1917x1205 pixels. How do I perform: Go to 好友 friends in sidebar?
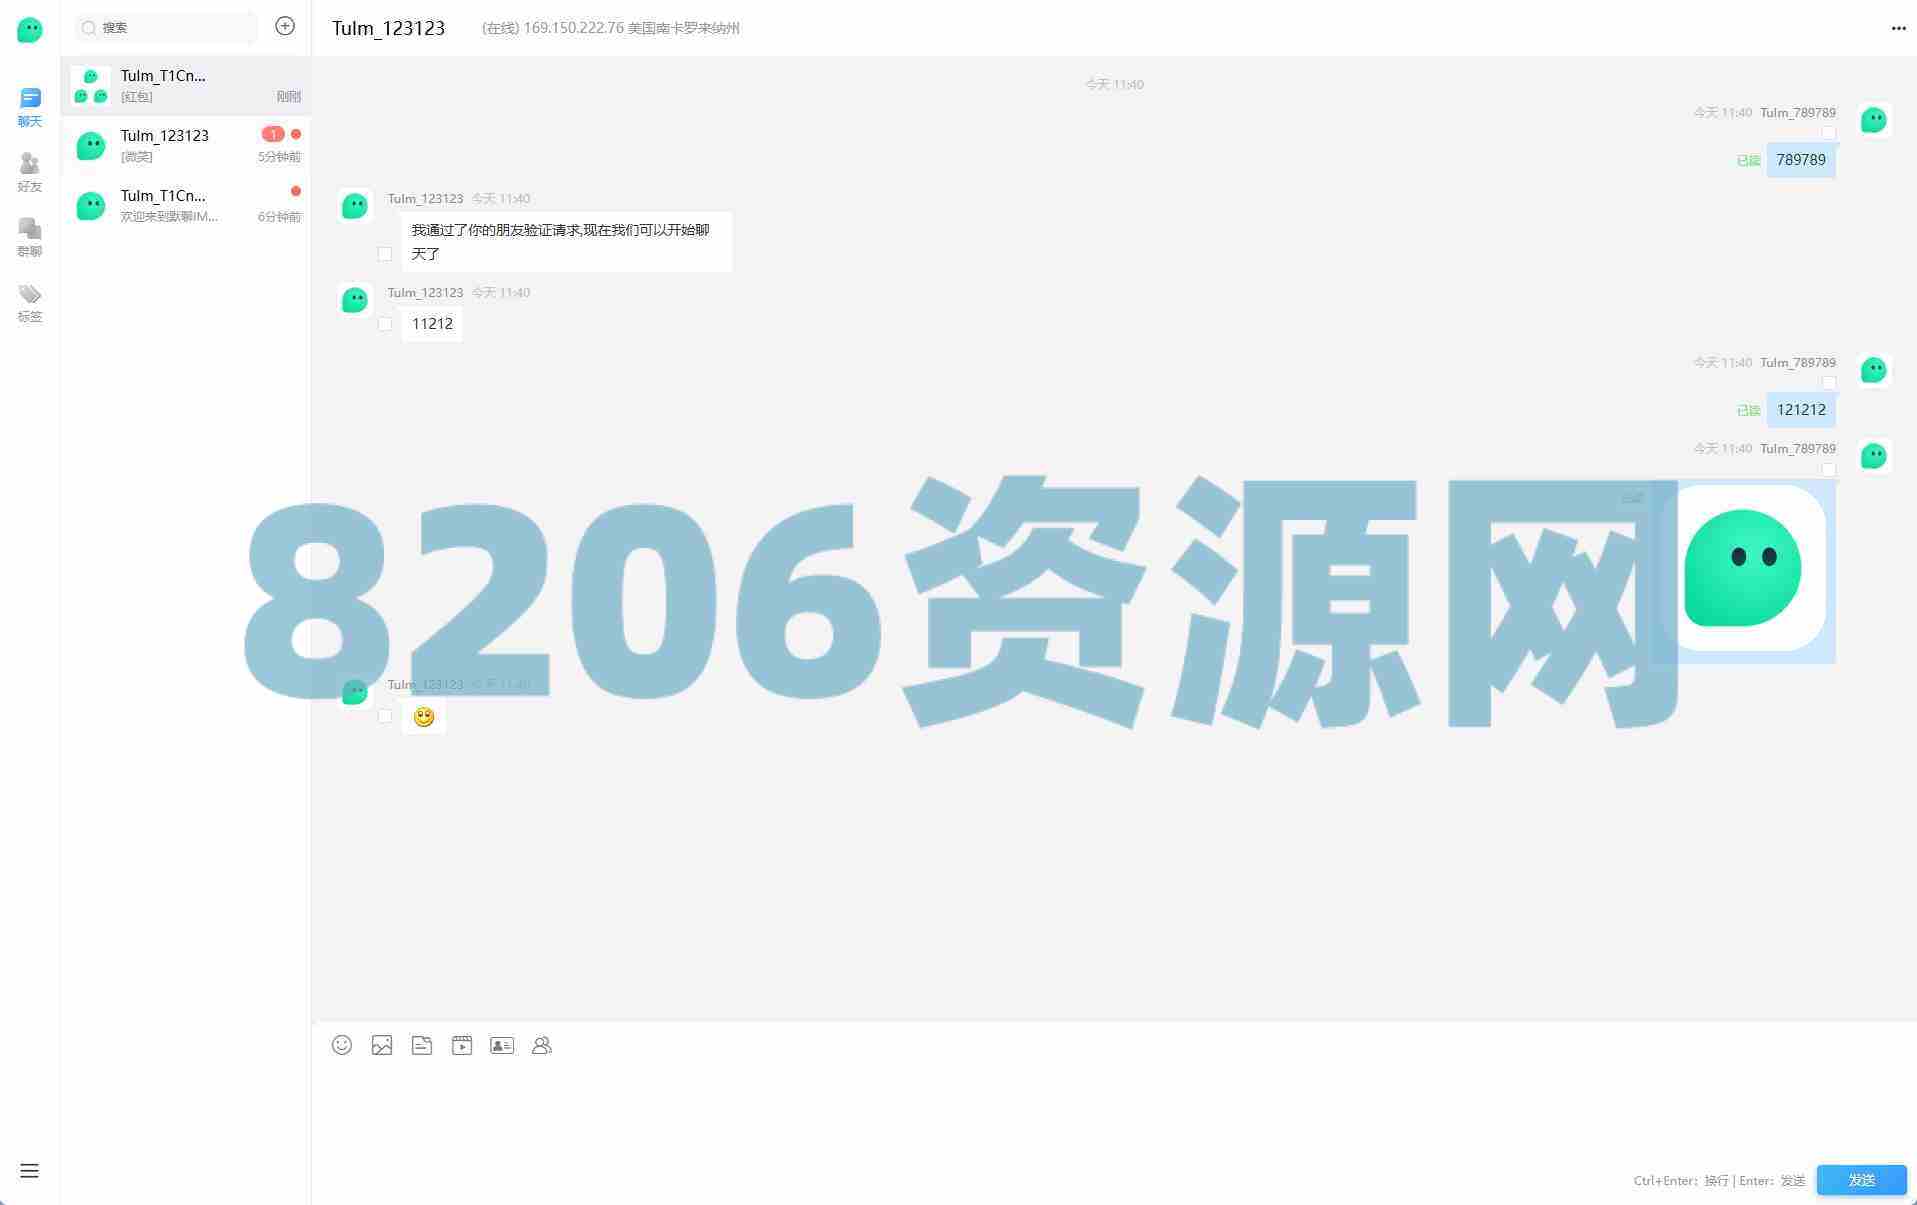30,172
